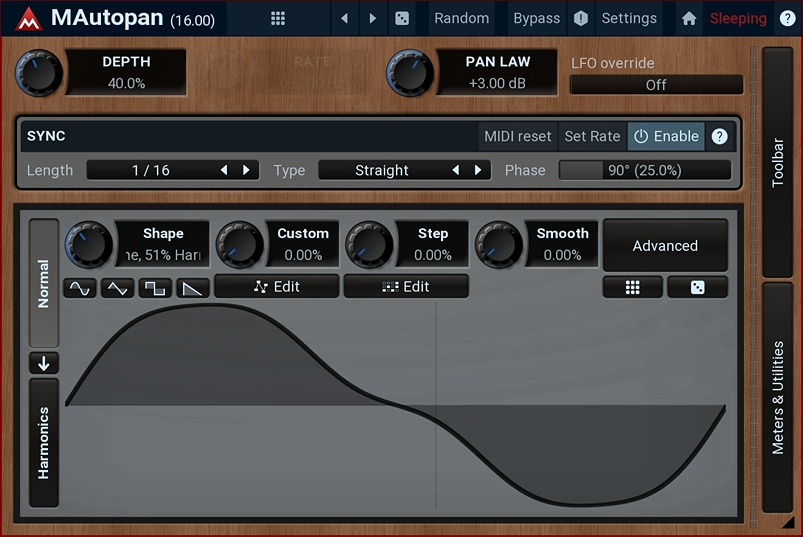Image resolution: width=803 pixels, height=537 pixels.
Task: Click the Depth knob
Action: click(39, 72)
